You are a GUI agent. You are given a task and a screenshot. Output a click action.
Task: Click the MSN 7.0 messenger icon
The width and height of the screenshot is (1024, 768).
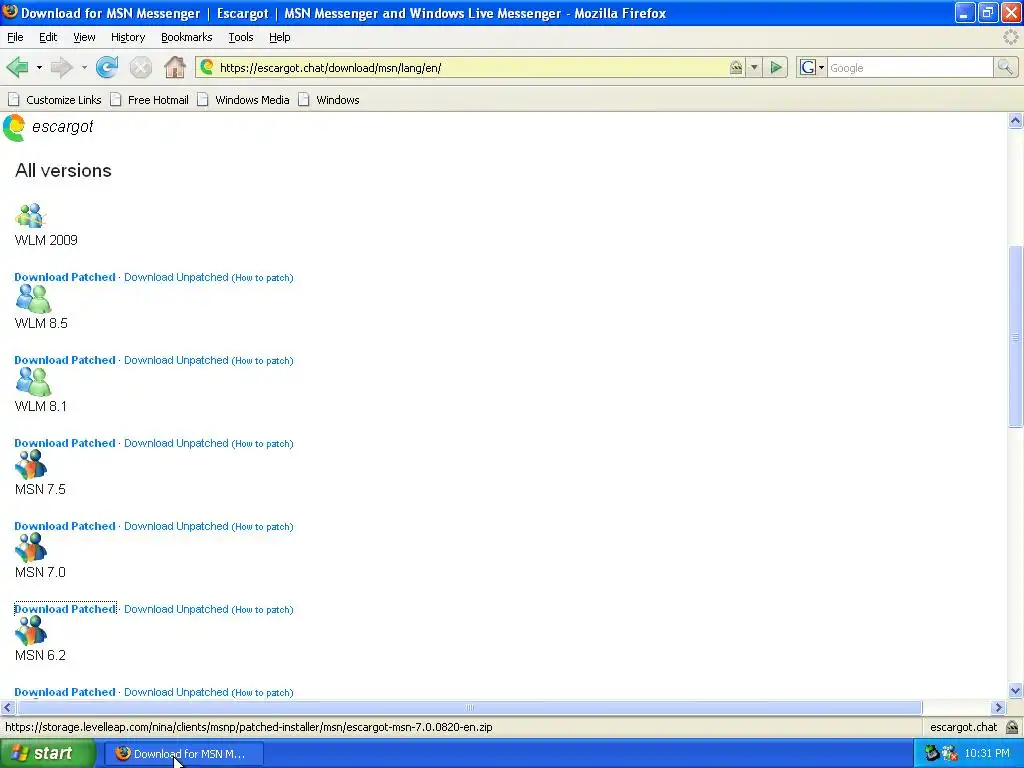tap(31, 548)
